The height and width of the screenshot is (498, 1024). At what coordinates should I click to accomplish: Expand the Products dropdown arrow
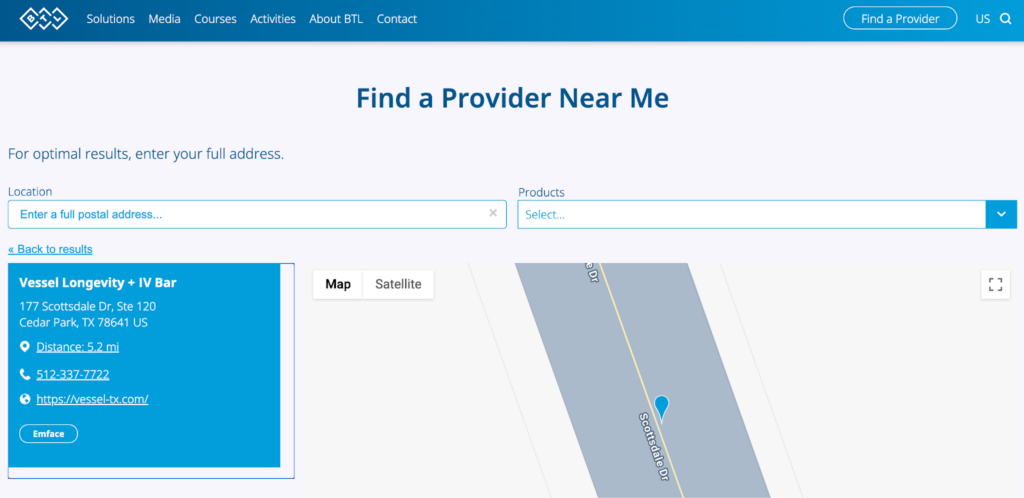pyautogui.click(x=1001, y=214)
